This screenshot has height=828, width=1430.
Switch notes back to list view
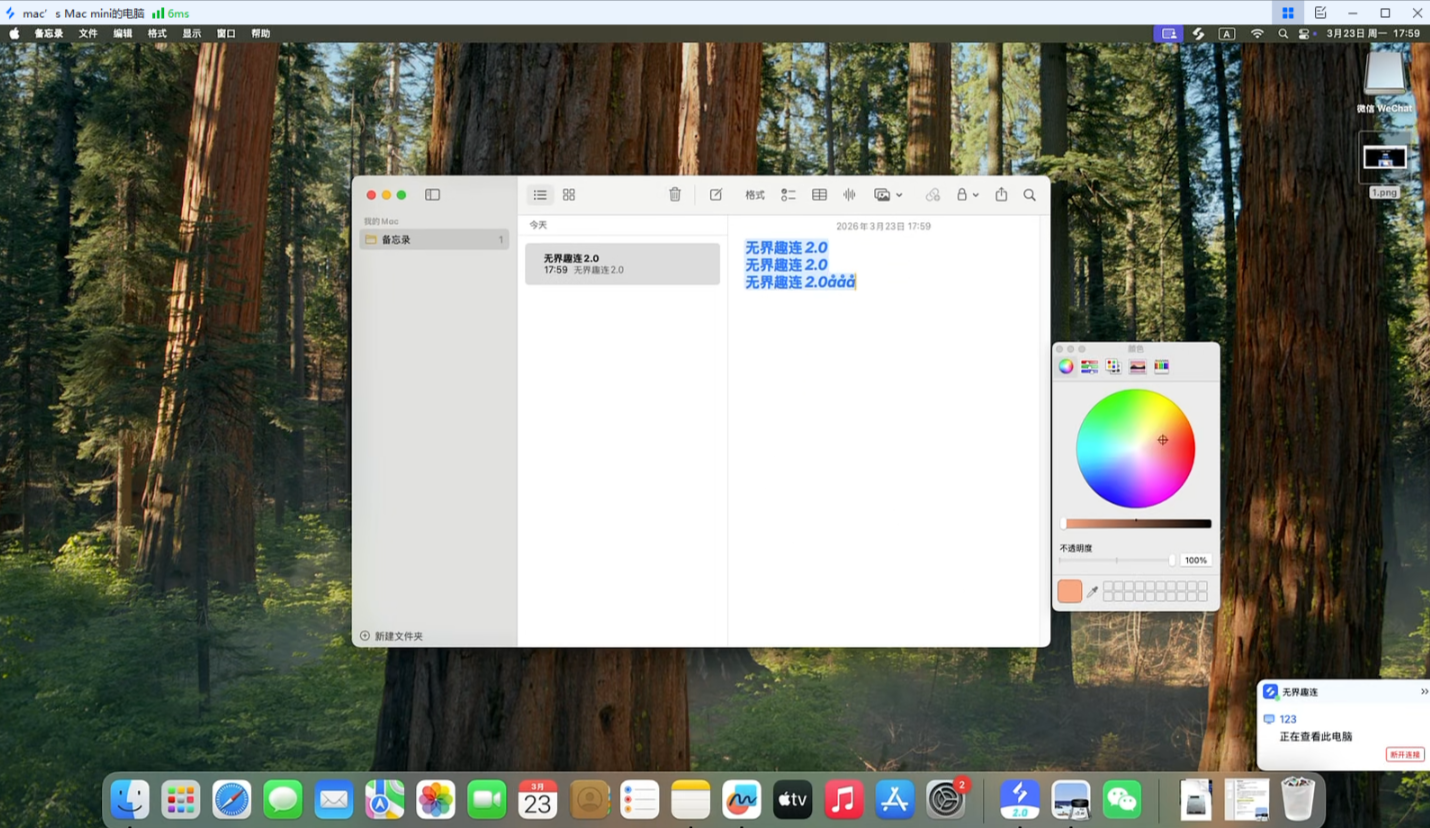click(x=540, y=195)
